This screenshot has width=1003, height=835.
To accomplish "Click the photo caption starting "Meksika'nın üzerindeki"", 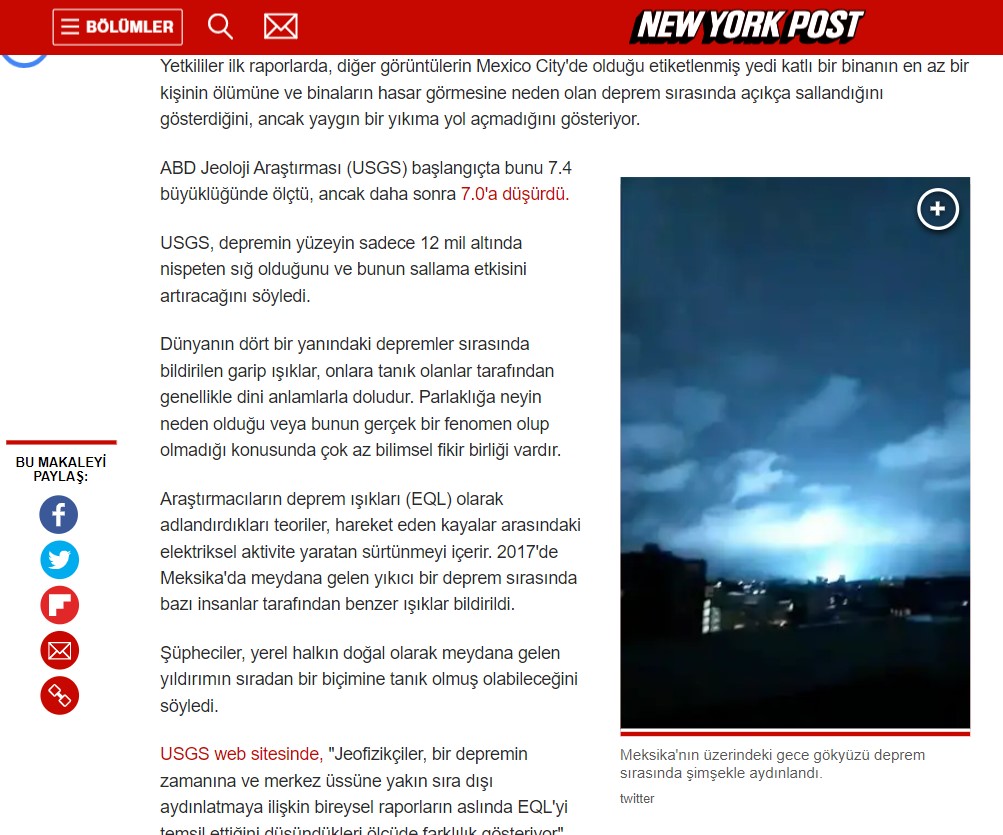I will [772, 764].
